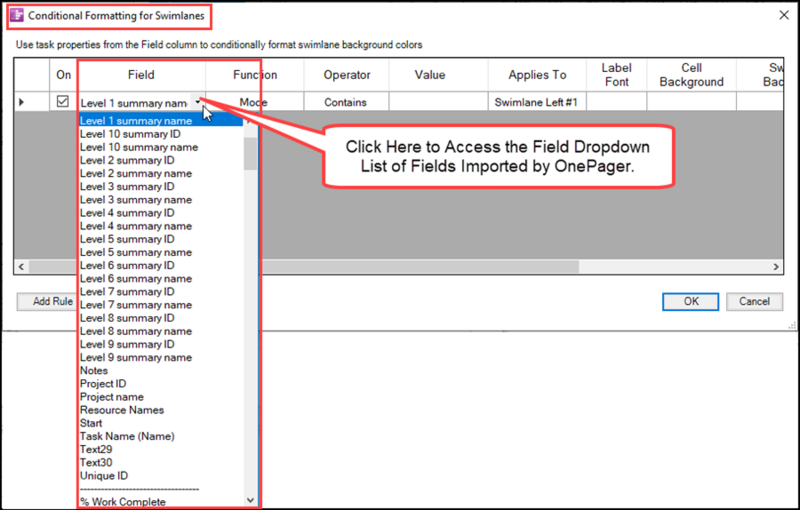Pick Level 2 summary name option
Image resolution: width=800 pixels, height=510 pixels.
click(136, 173)
